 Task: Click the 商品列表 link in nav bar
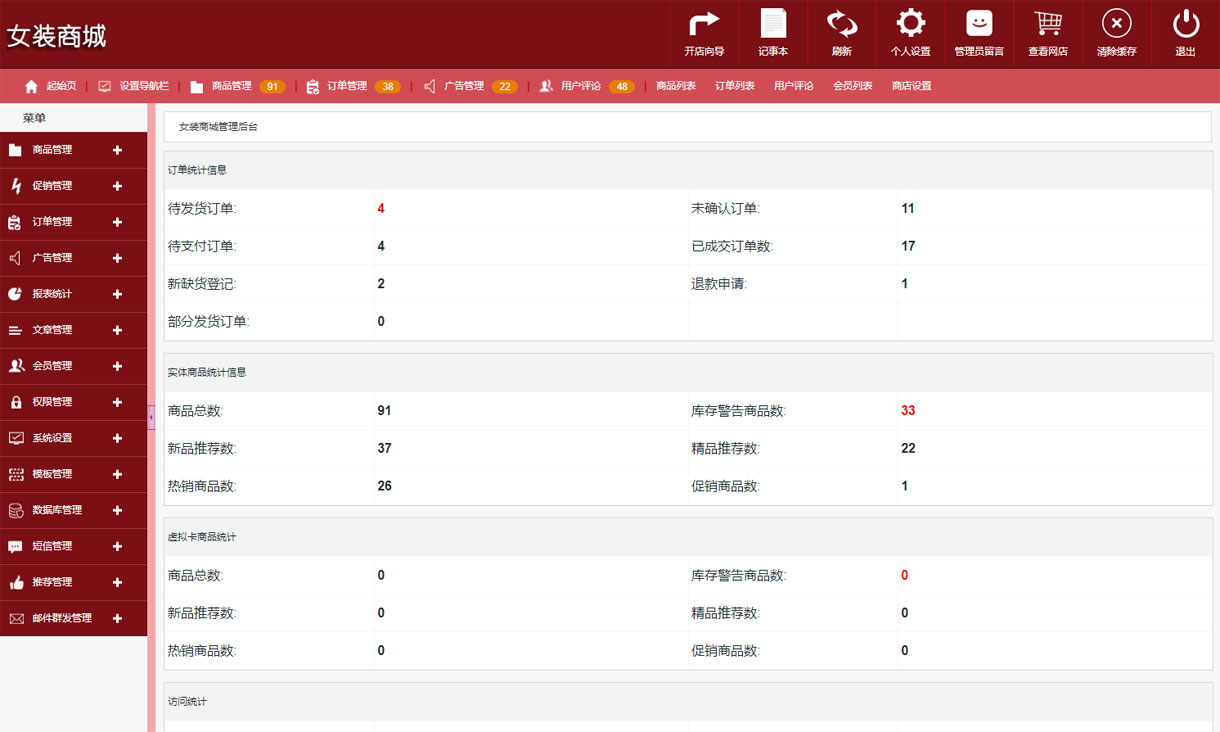(x=676, y=86)
